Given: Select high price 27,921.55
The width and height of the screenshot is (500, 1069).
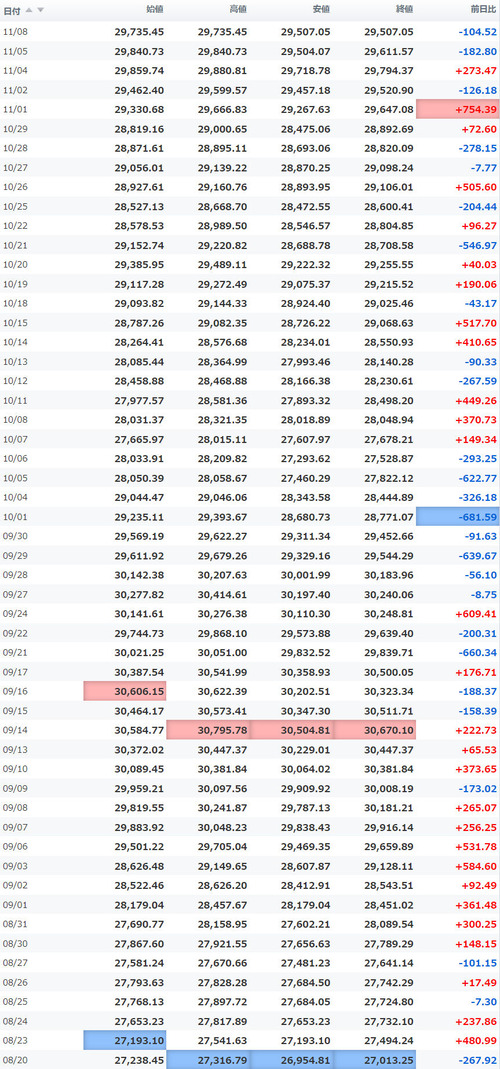Looking at the screenshot, I should [x=222, y=944].
